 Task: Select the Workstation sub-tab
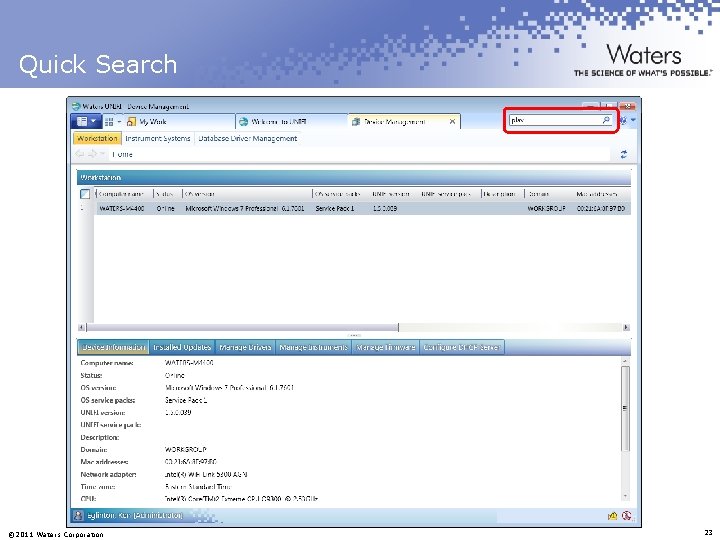tap(97, 138)
